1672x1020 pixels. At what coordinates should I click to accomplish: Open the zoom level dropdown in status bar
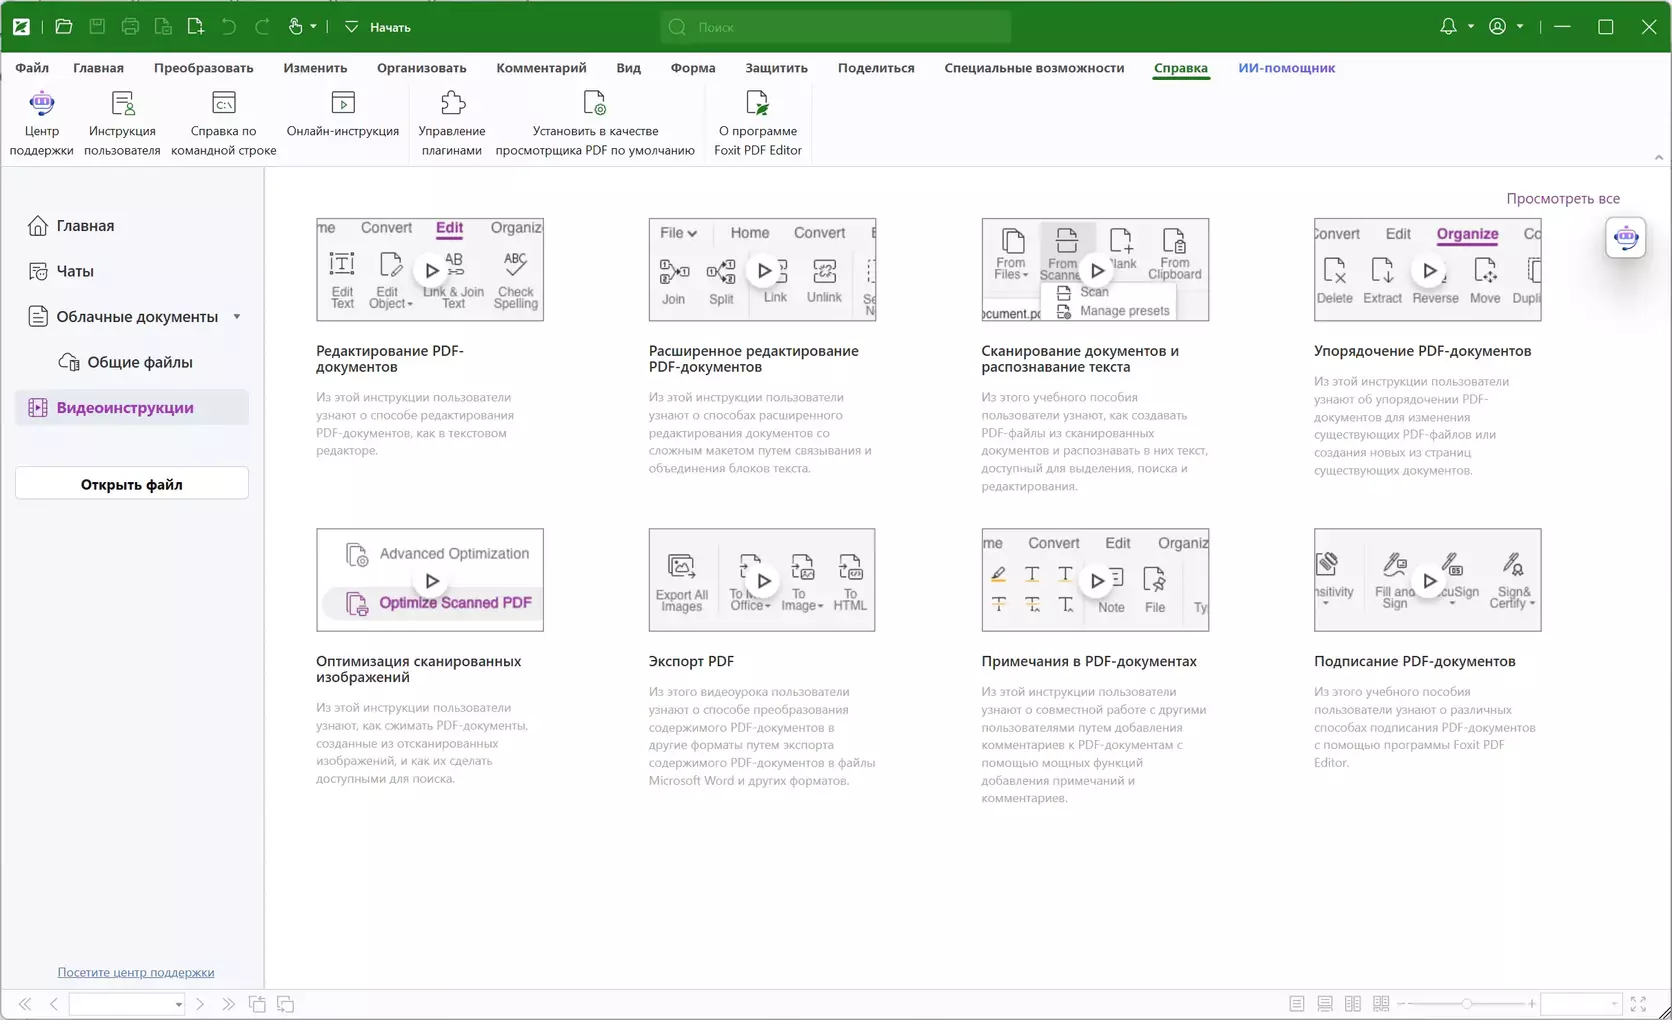(1613, 1004)
